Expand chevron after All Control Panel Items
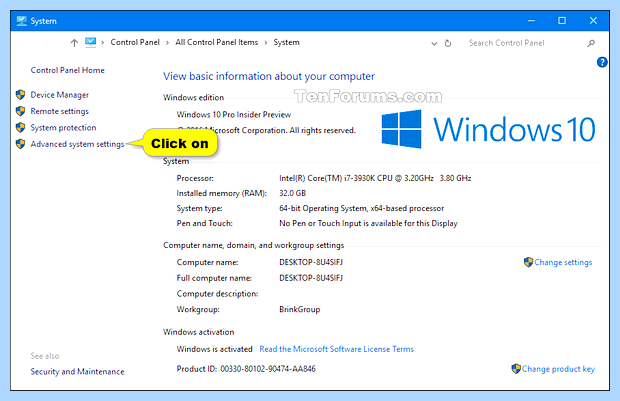Screen dimensions: 620x401 tap(266, 43)
